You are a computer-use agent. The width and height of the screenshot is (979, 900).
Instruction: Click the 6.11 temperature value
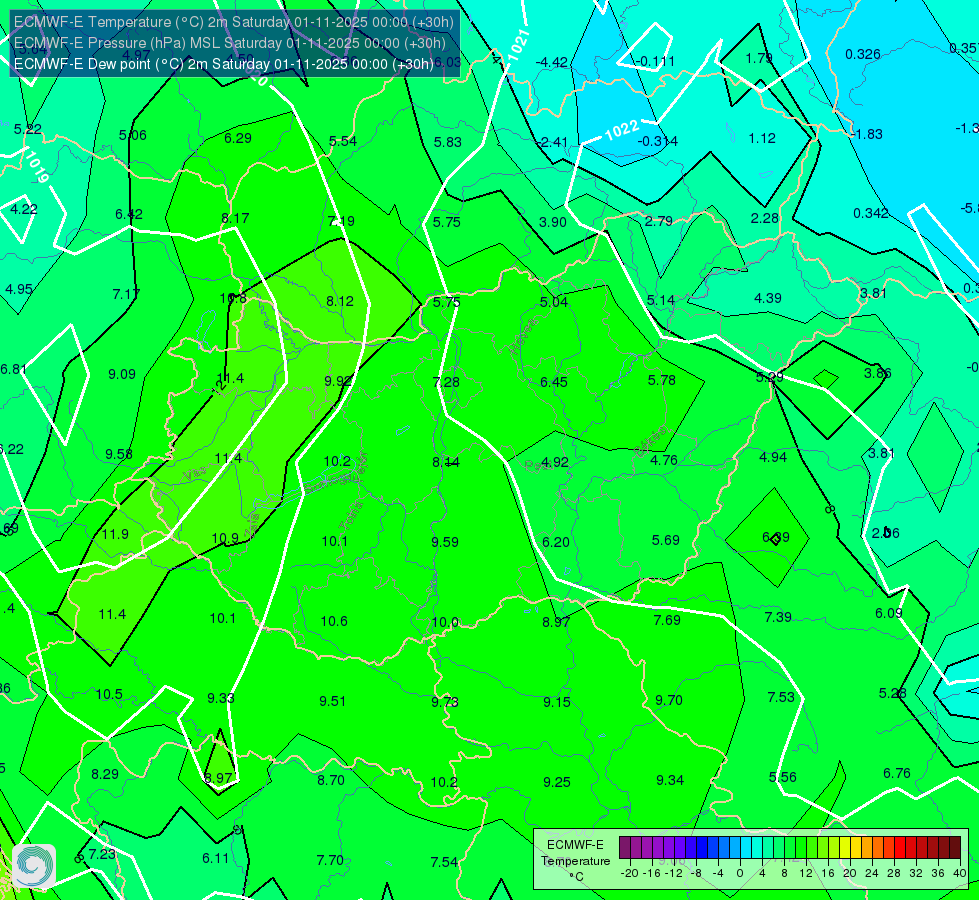[x=215, y=859]
